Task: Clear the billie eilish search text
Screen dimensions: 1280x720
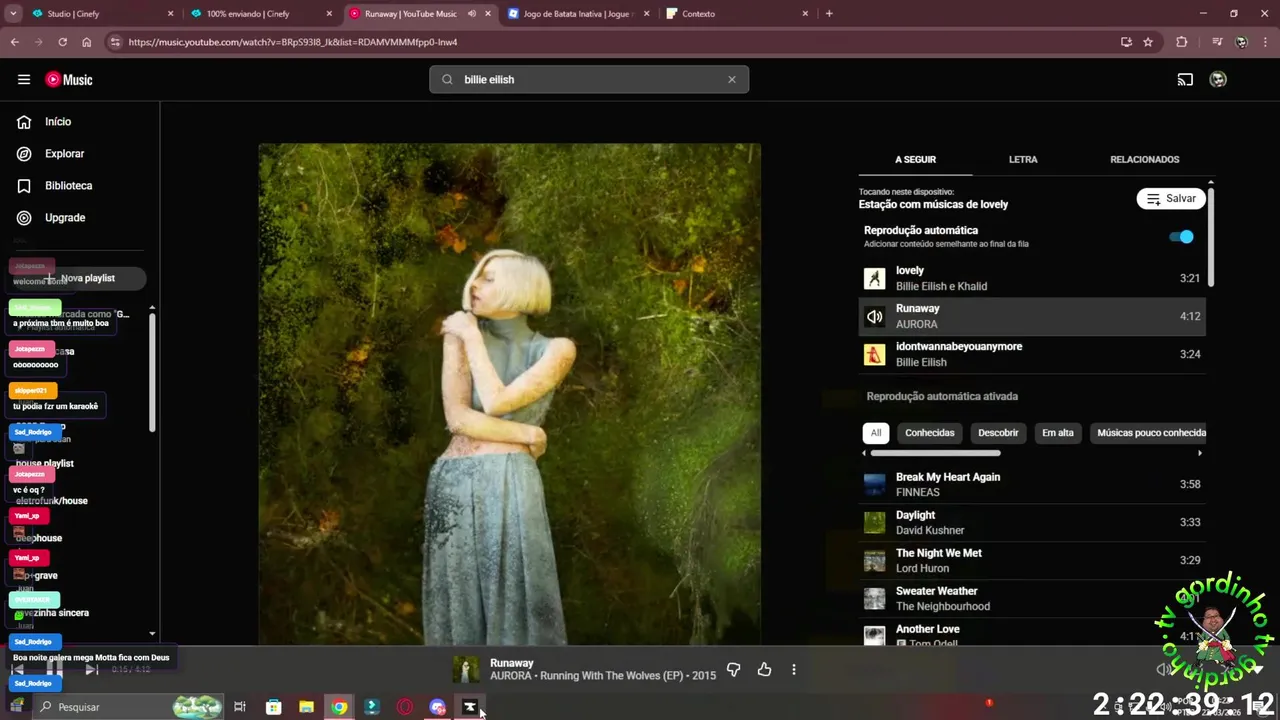Action: pos(731,80)
